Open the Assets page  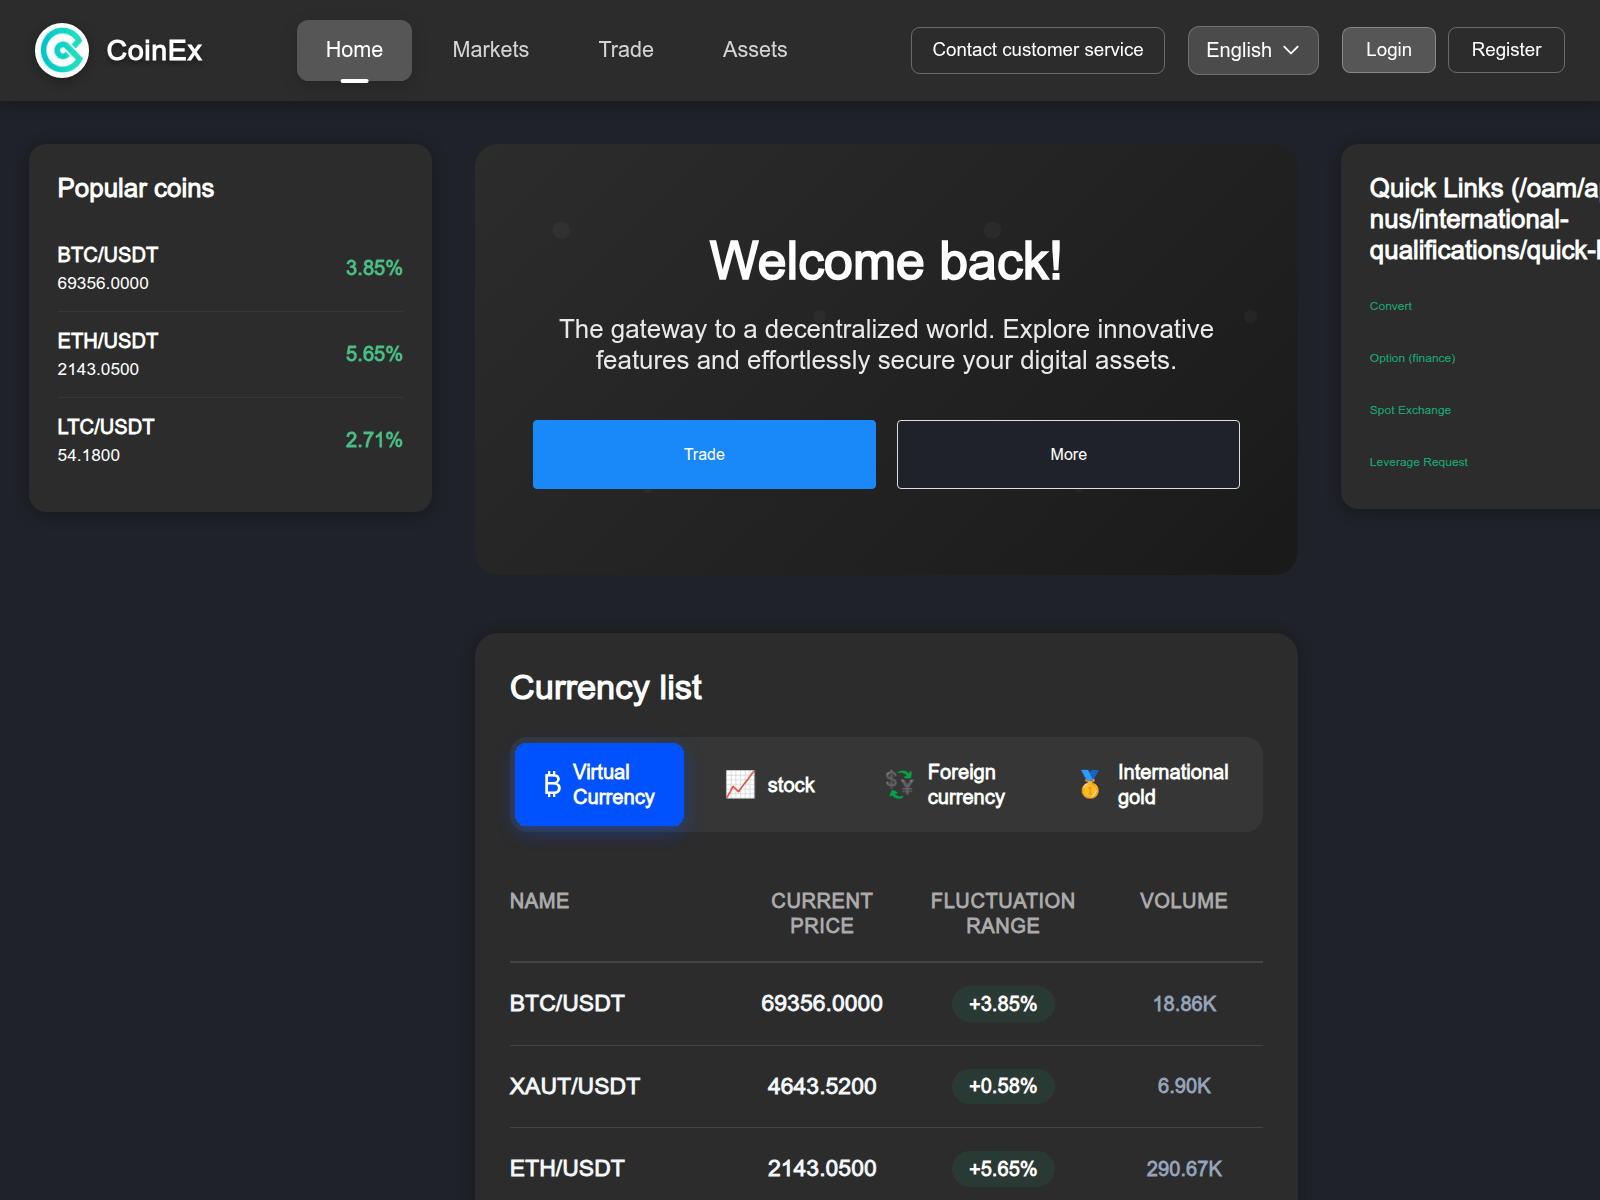[x=755, y=49]
